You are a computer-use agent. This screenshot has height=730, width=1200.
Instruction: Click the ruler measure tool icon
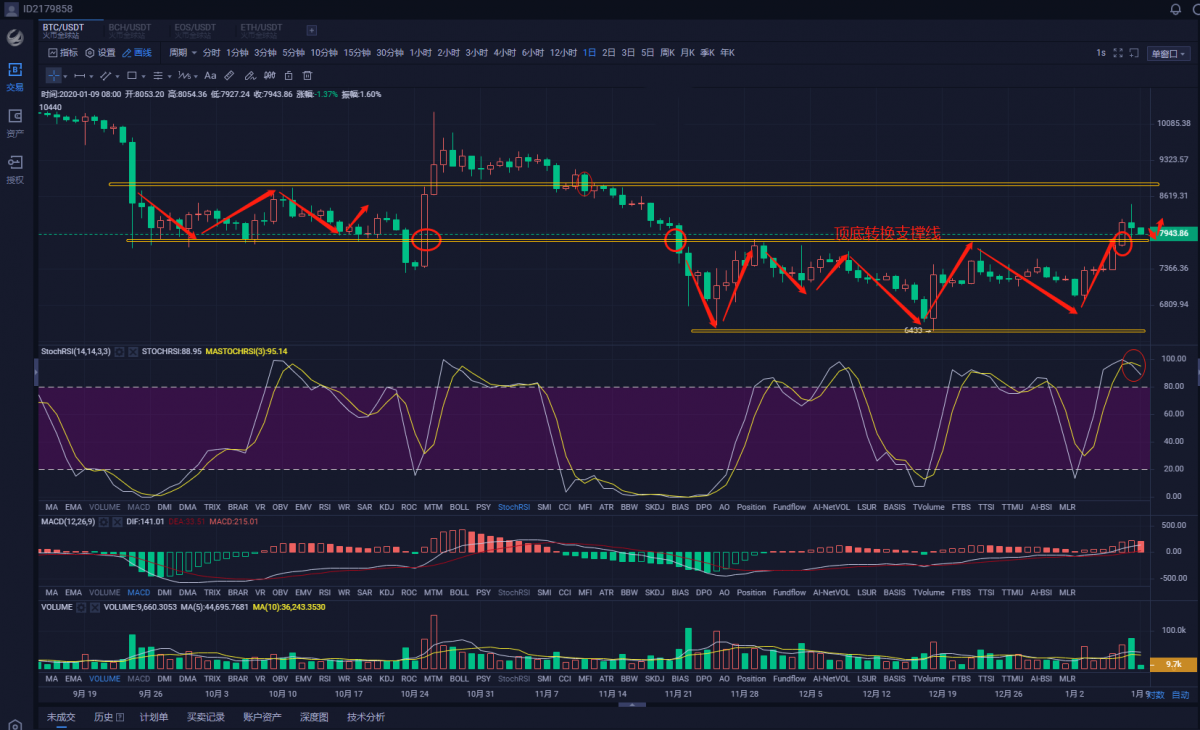coord(229,75)
